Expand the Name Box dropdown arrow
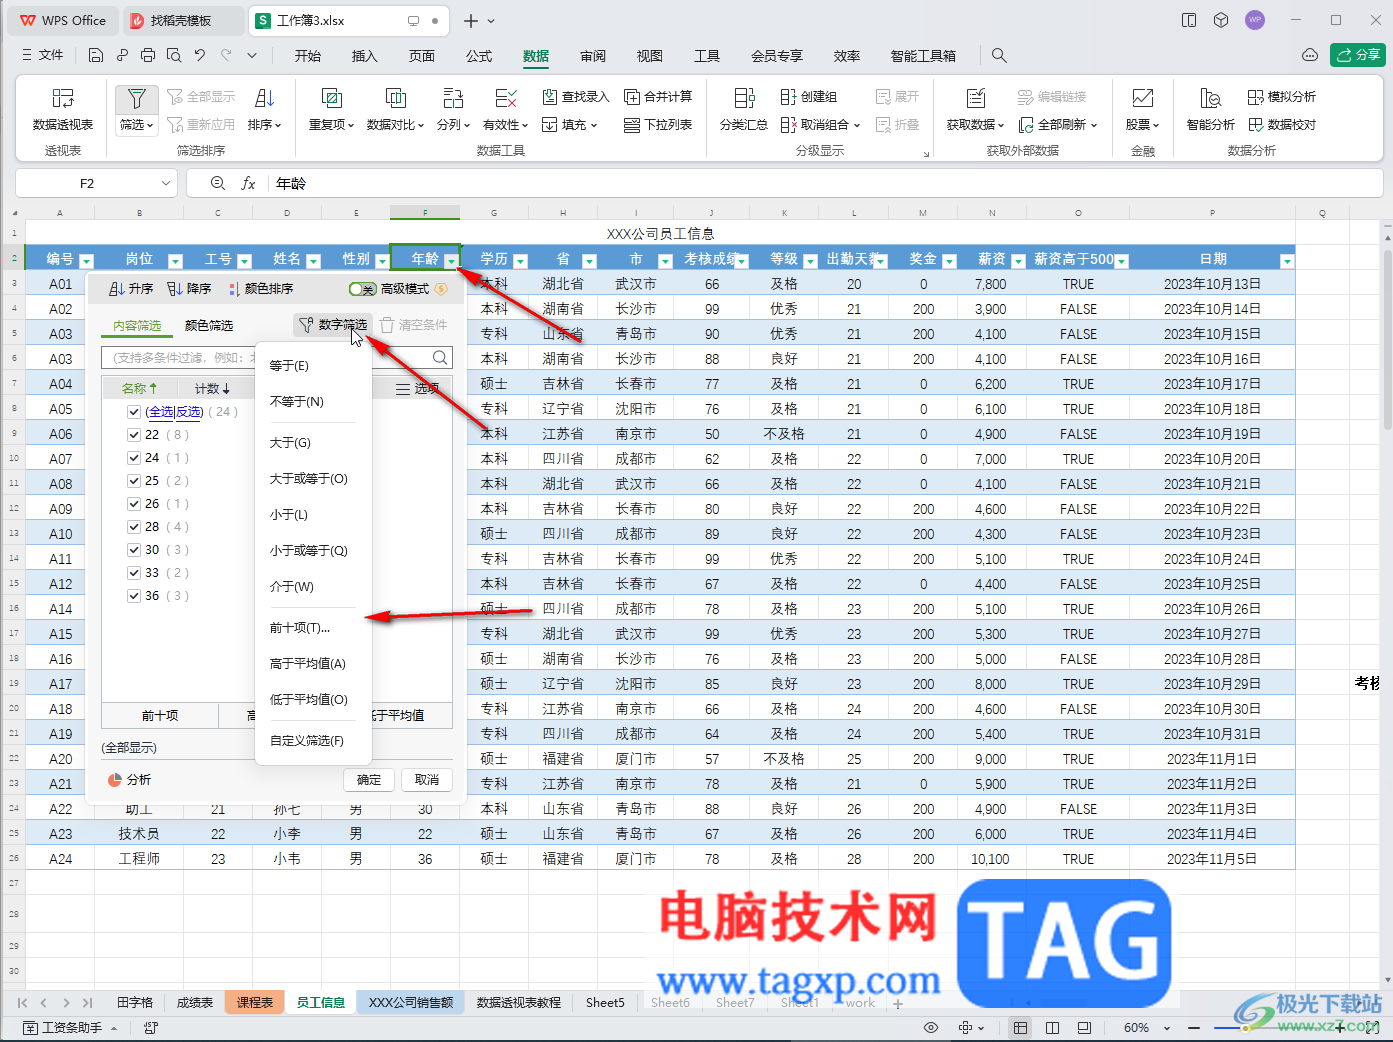The height and width of the screenshot is (1042, 1393). point(166,184)
